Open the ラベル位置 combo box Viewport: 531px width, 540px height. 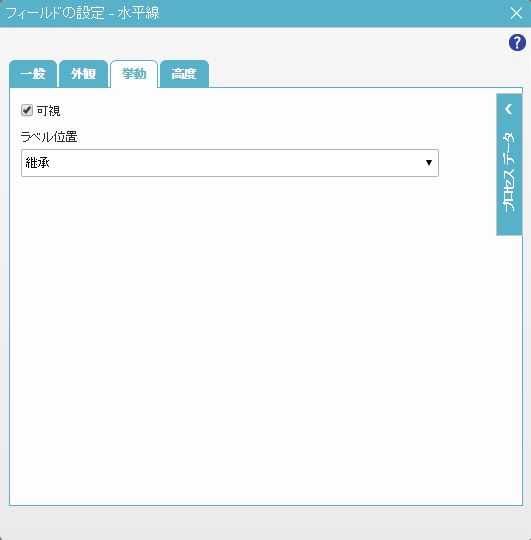click(x=230, y=163)
